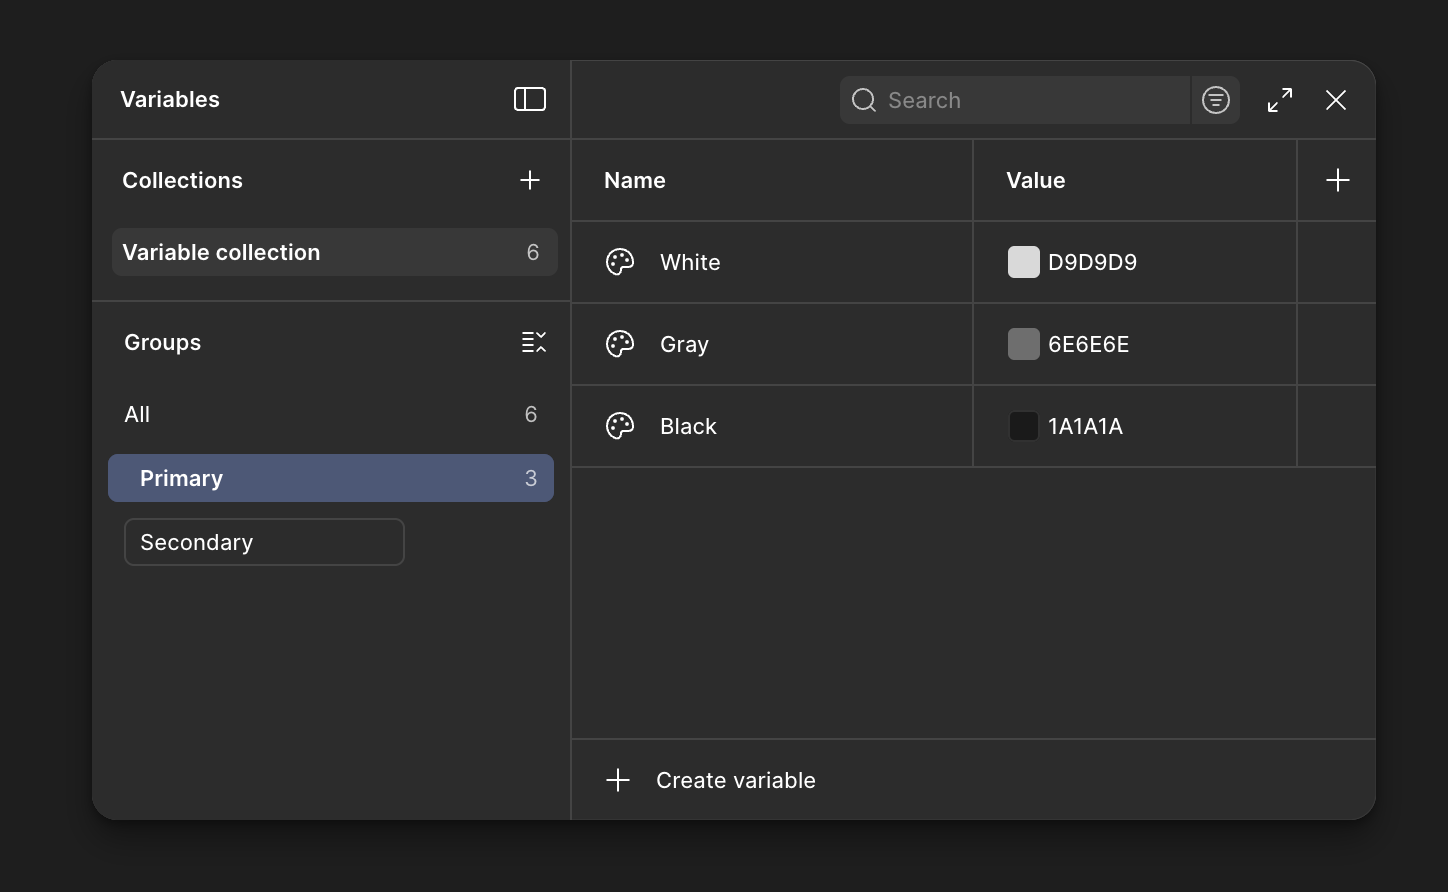This screenshot has height=892, width=1448.
Task: Click the palette icon beside Black
Action: 620,426
